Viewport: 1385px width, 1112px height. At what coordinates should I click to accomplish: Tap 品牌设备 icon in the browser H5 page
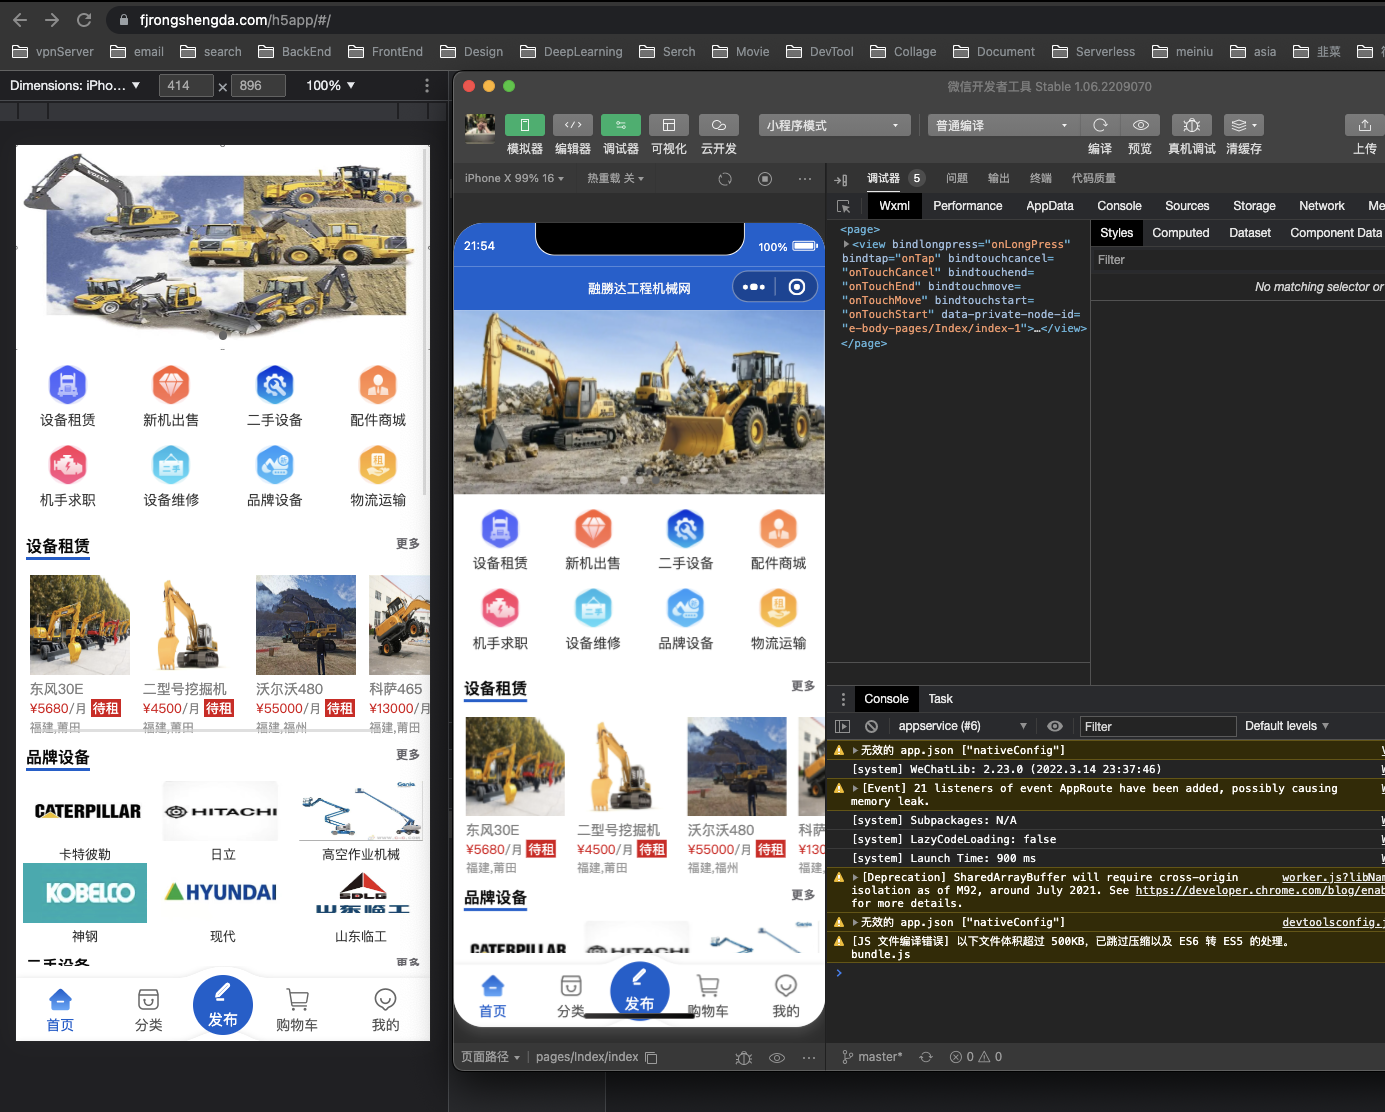275,465
